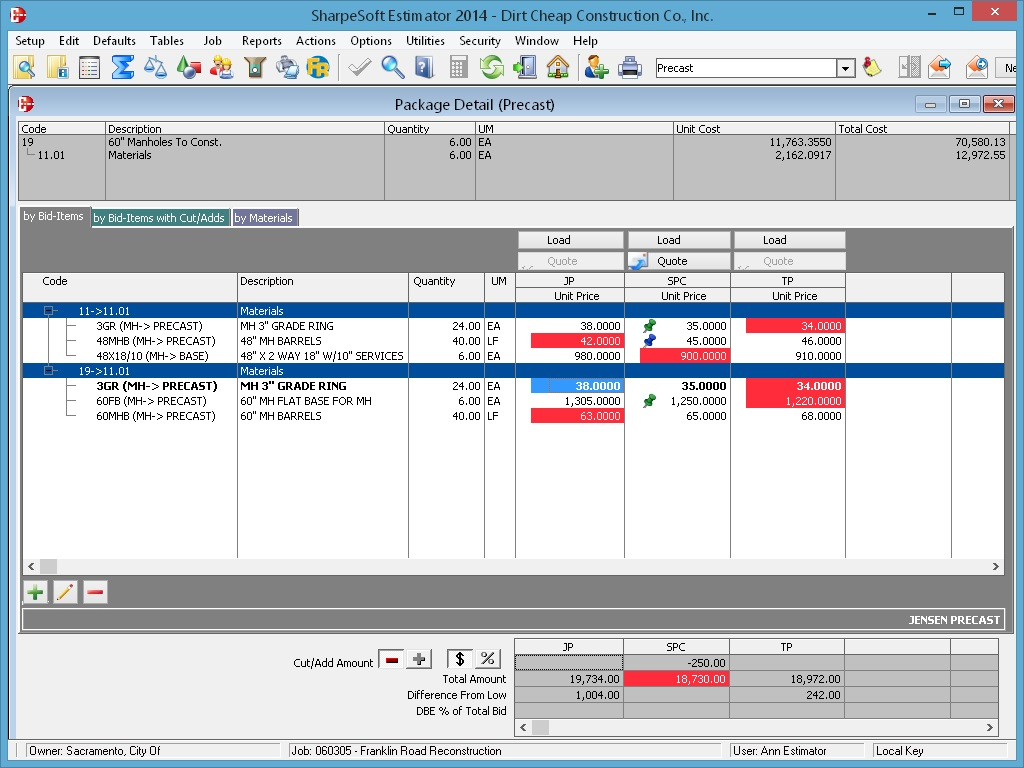The image size is (1024, 768).
Task: Open the Home screen icon
Action: [557, 66]
